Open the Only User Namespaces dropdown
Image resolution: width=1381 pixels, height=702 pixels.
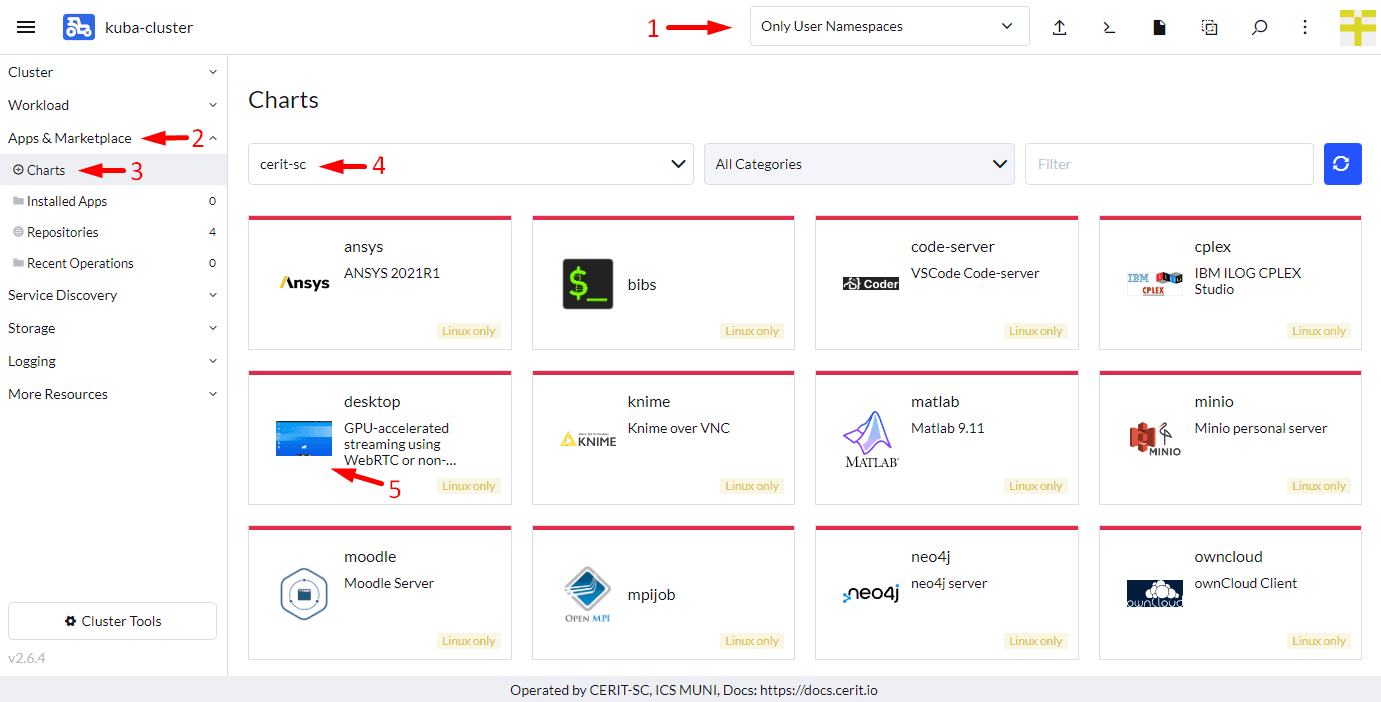pos(889,27)
